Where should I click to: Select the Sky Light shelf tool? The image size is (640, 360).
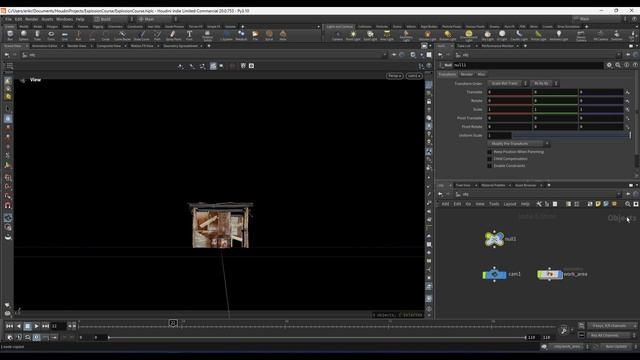point(487,36)
